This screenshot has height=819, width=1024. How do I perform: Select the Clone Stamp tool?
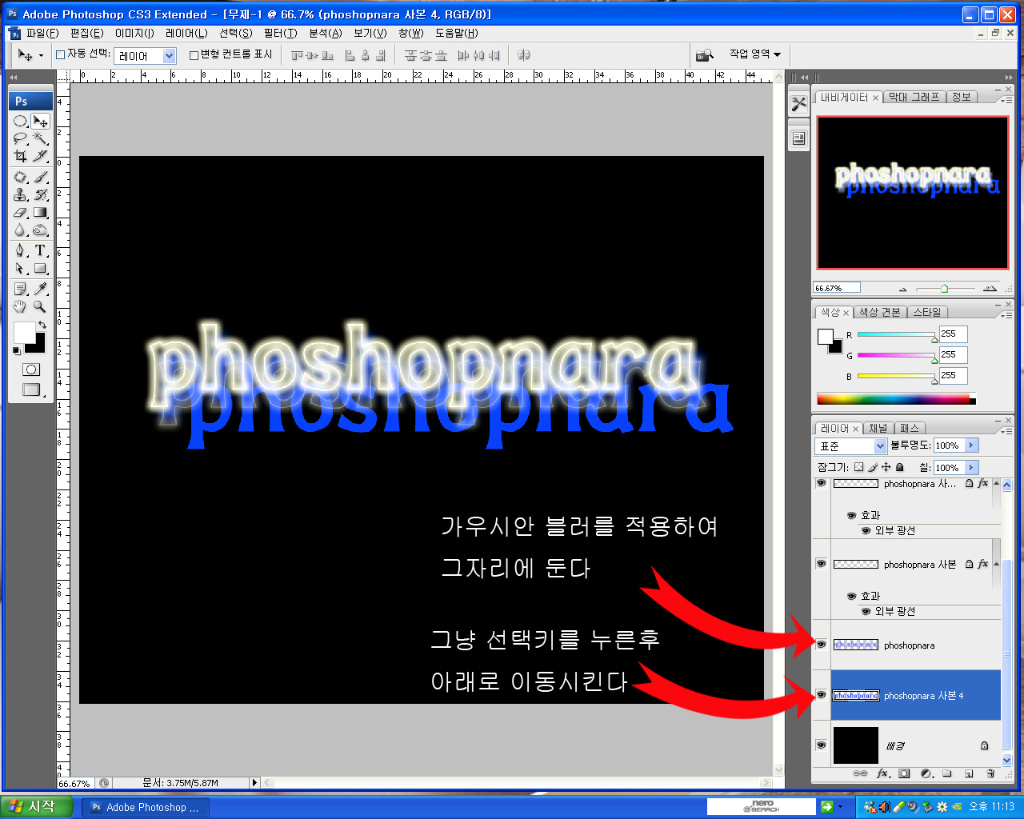[x=21, y=195]
